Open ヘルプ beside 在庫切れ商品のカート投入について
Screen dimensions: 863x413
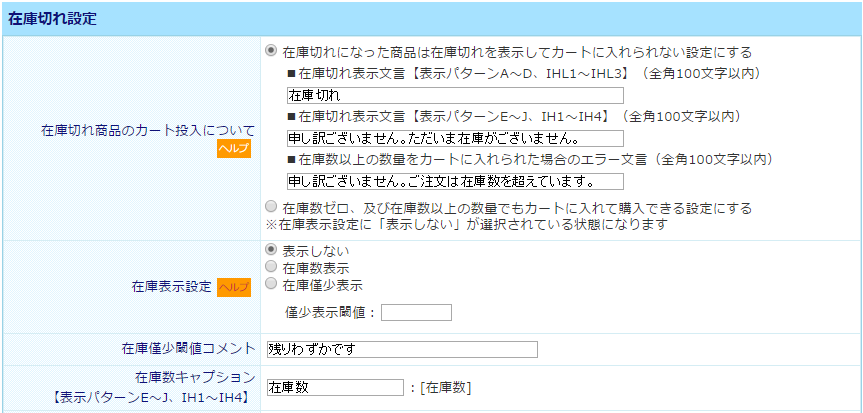[234, 149]
